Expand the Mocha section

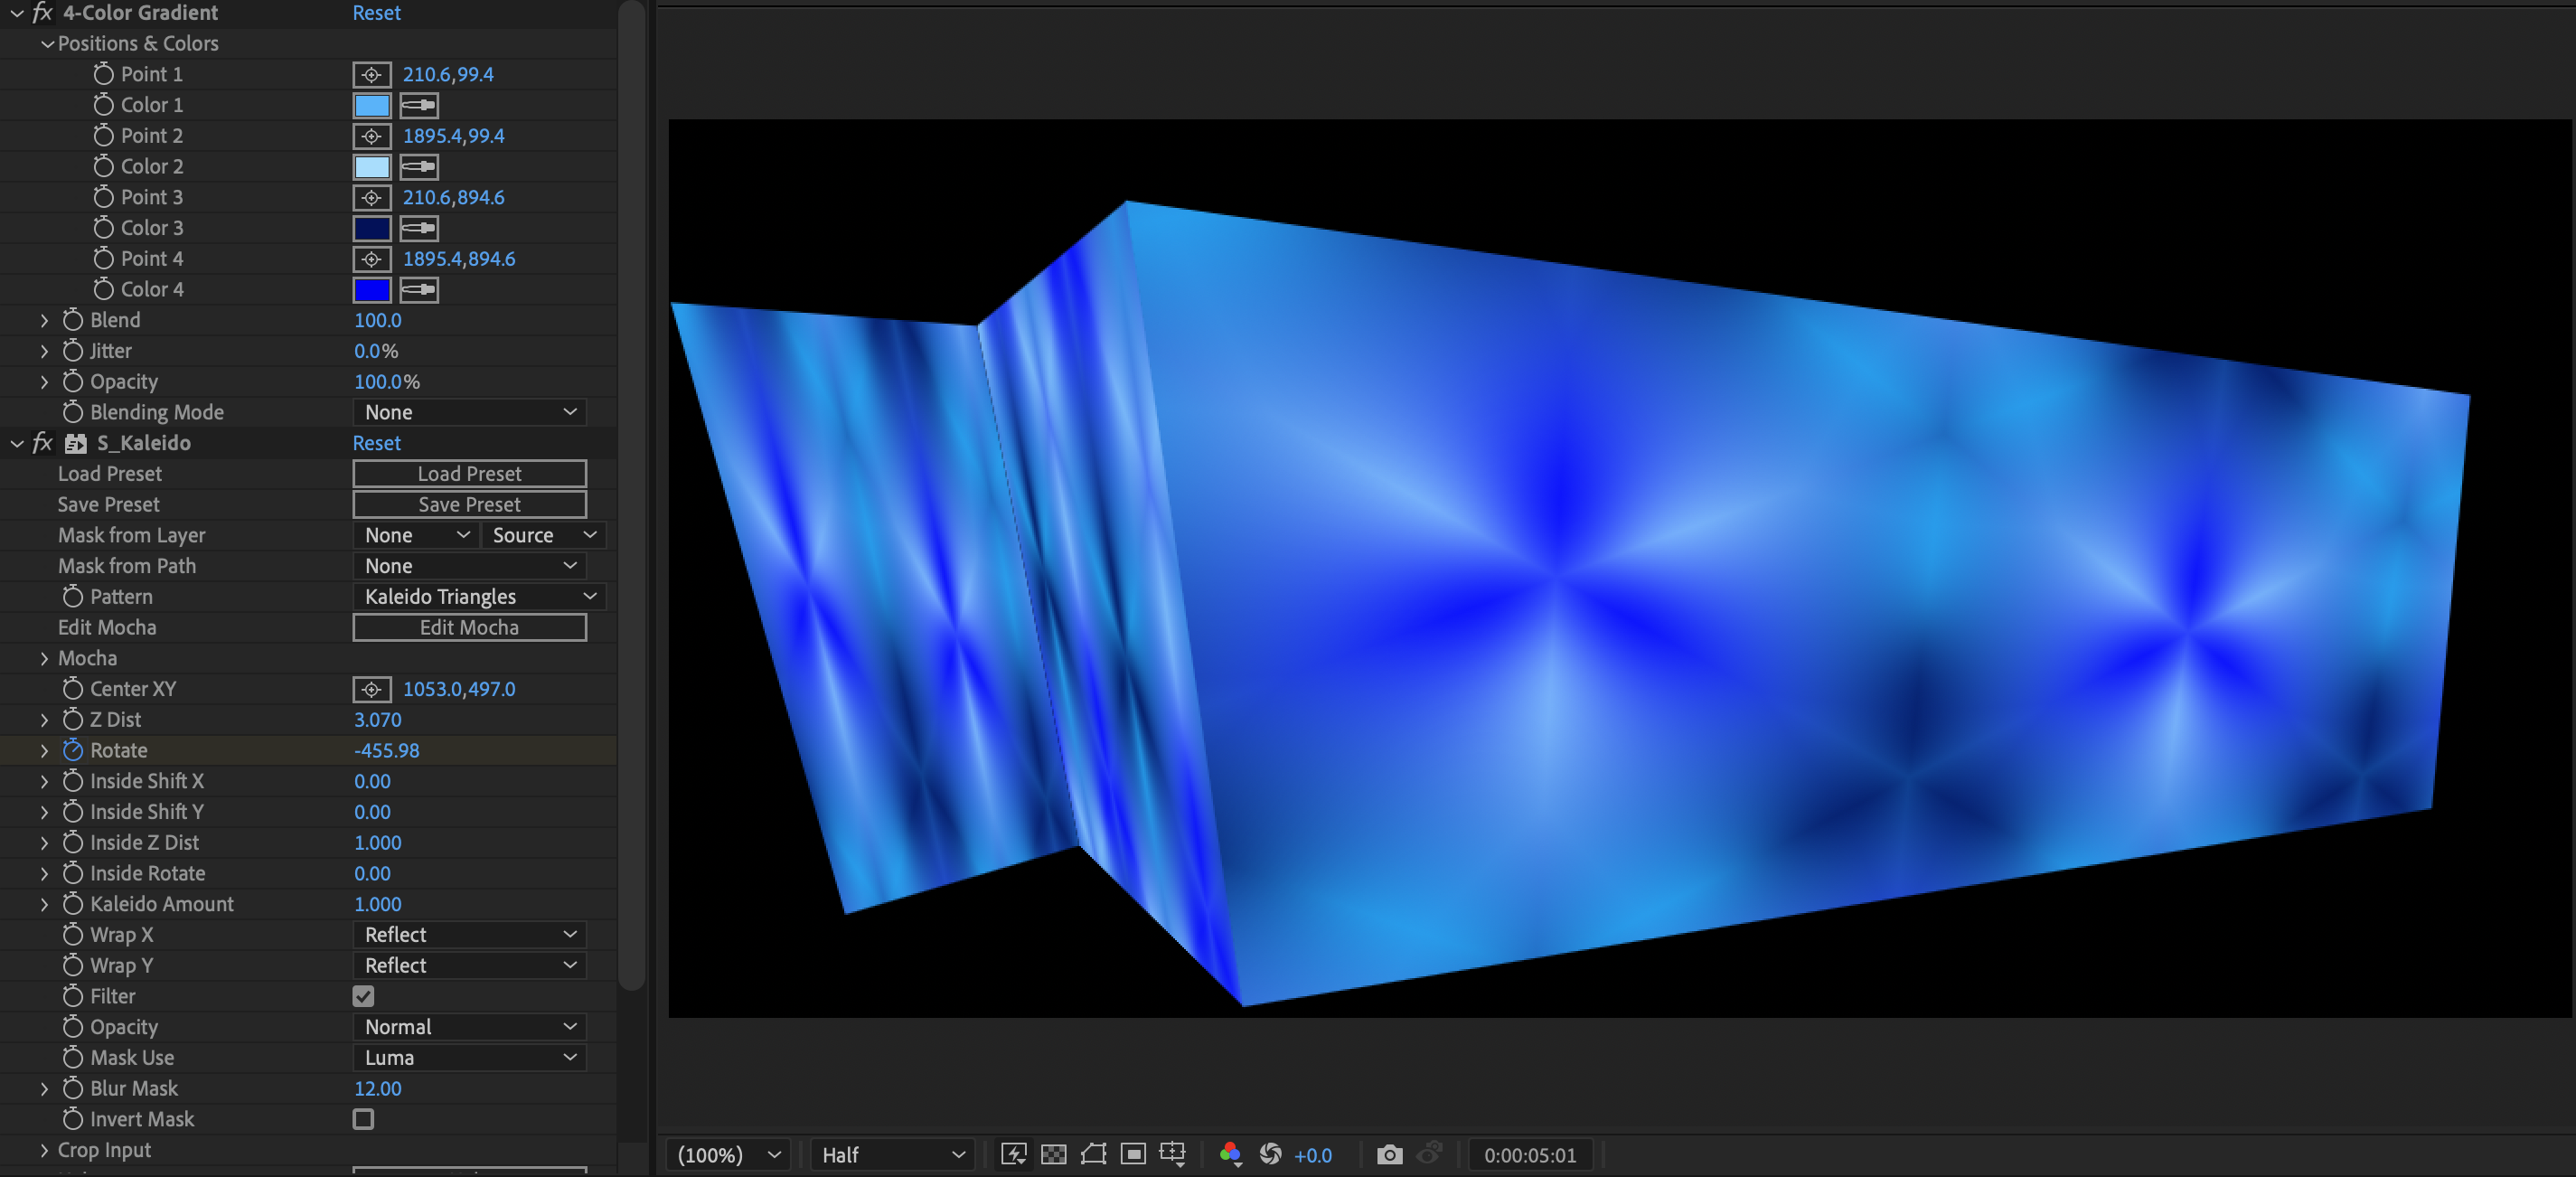click(44, 658)
